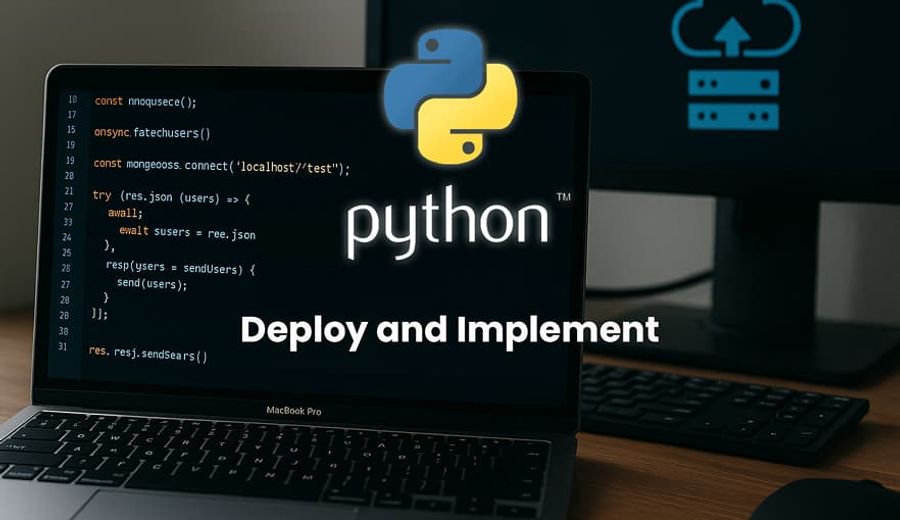Click the line containing 'connect('localhost'/'test")'
900x520 pixels.
tap(221, 166)
